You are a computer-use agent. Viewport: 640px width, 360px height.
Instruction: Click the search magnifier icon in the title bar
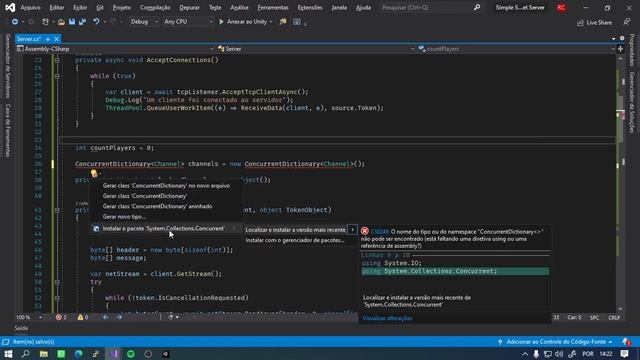(477, 7)
